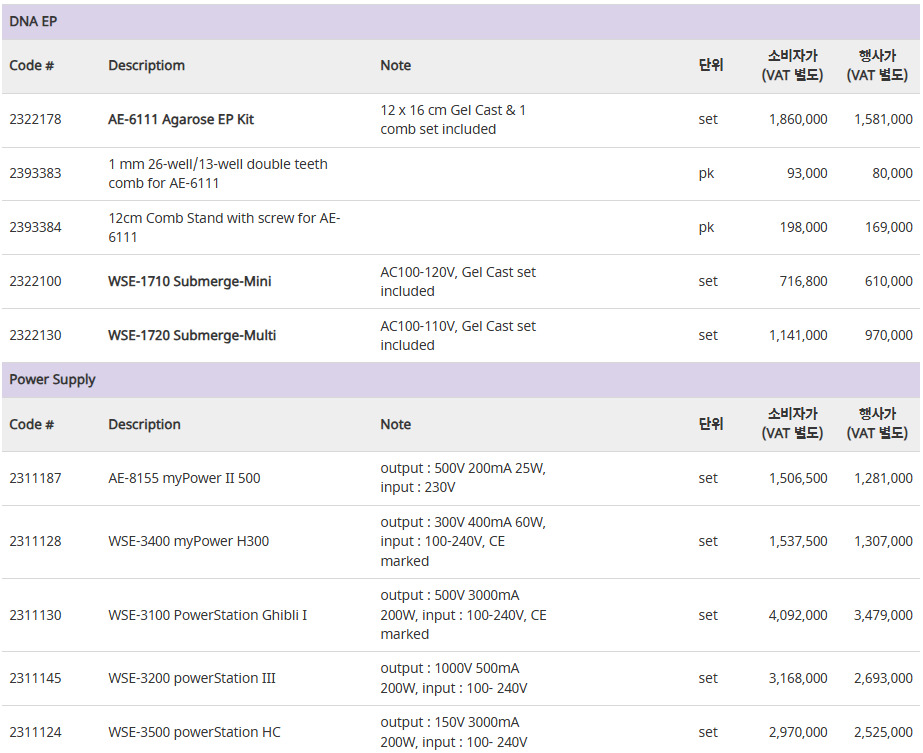Click WSE-3100 PowerStation Ghibli I entry

click(208, 615)
